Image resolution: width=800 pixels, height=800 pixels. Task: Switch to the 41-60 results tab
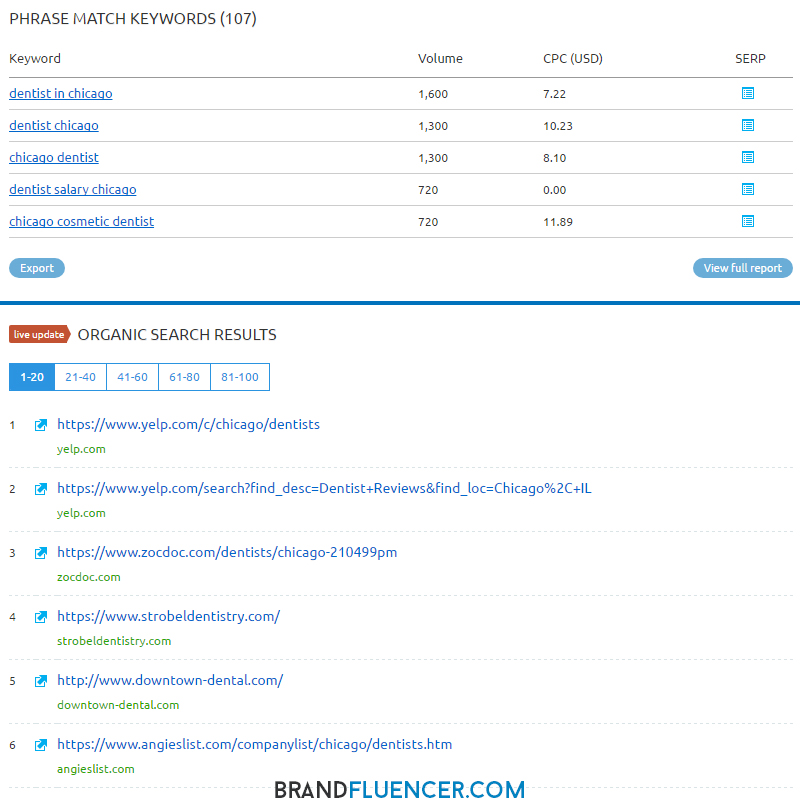coord(132,377)
